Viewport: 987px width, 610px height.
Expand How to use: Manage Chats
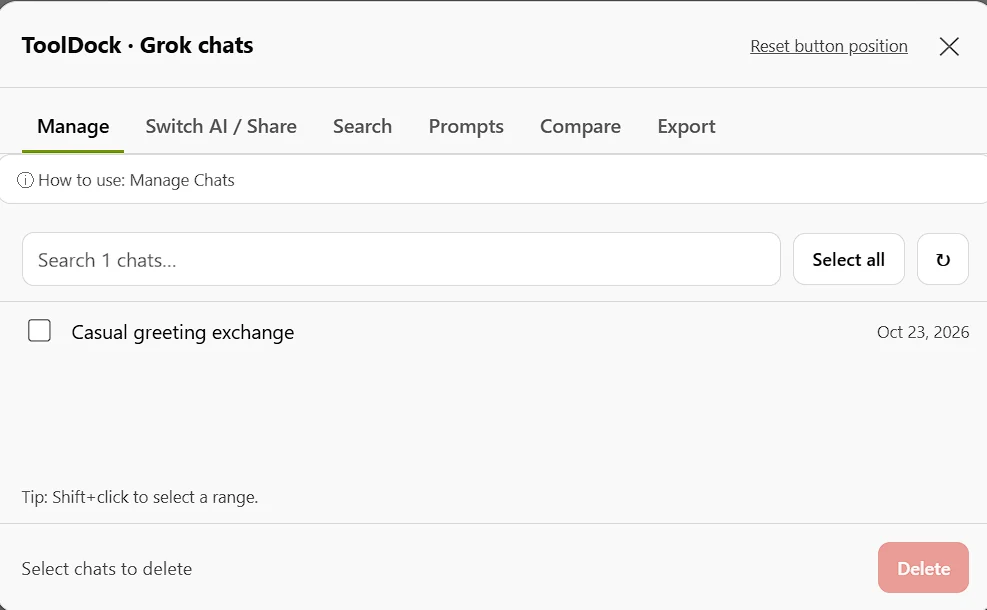494,180
